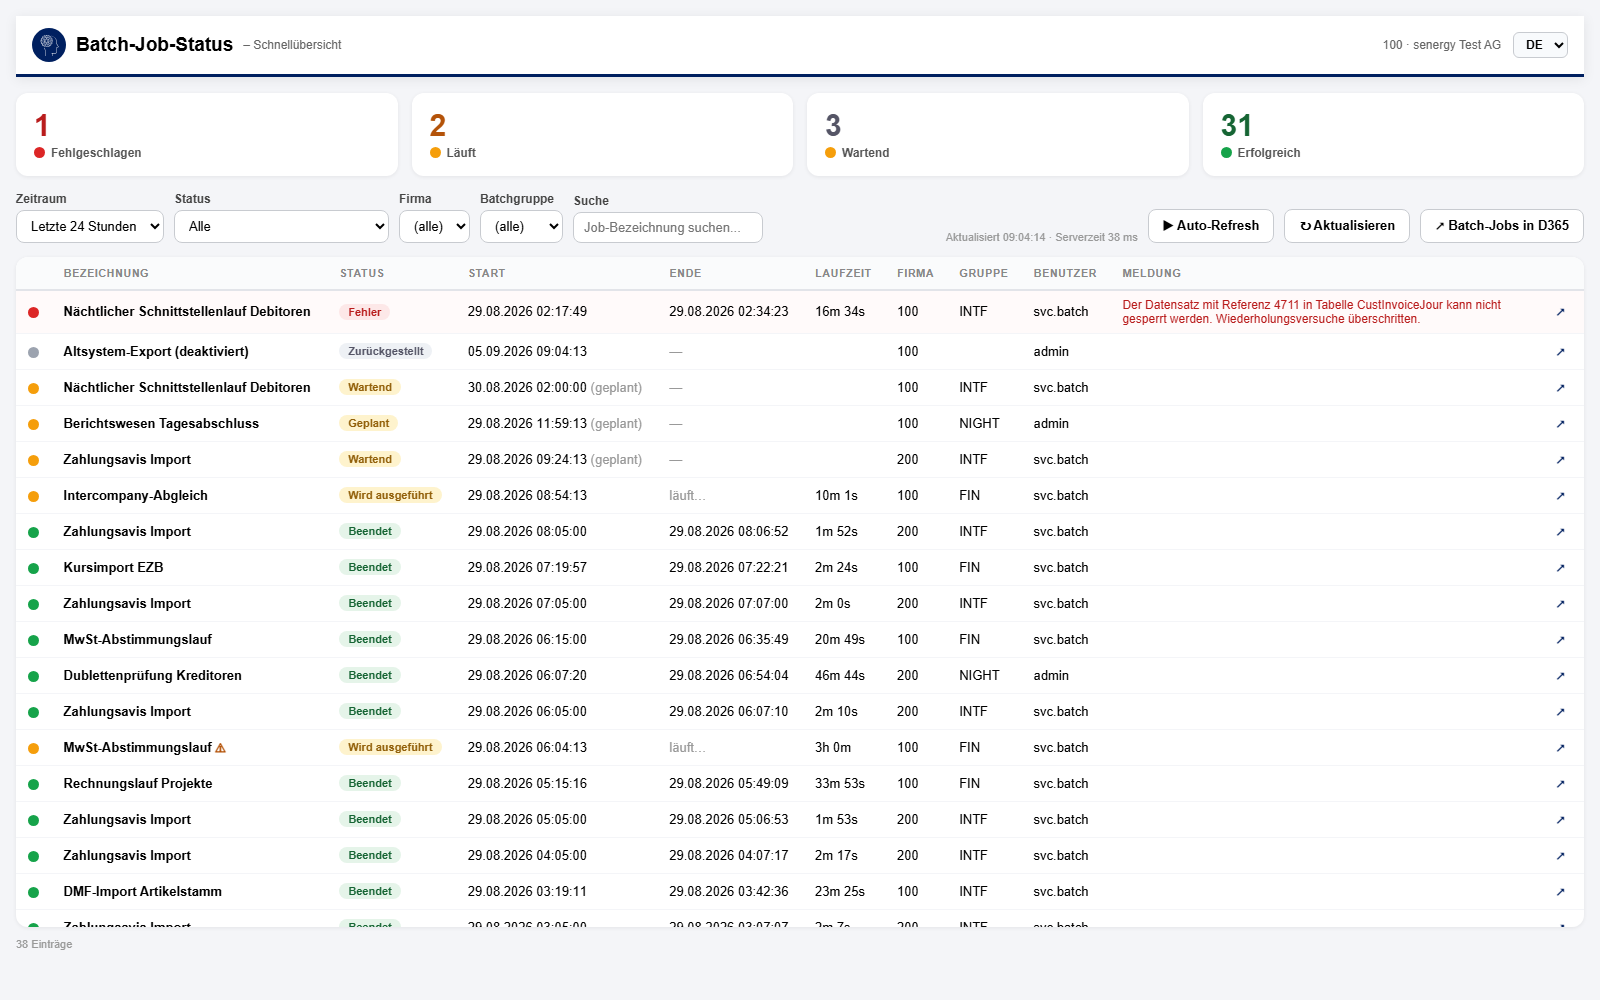Open the Zeitraum dropdown
This screenshot has width=1600, height=1000.
(90, 226)
